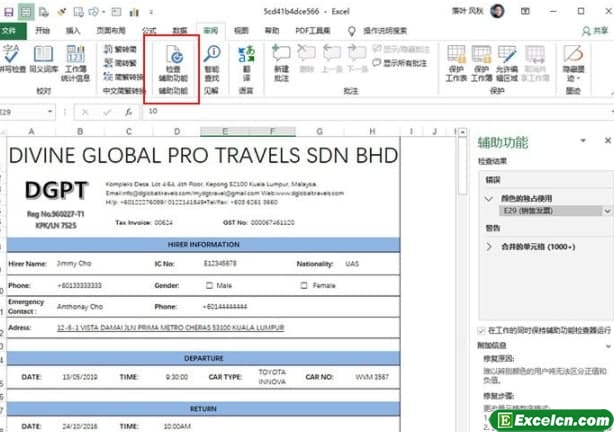Click the Save icon in quick access toolbar
614x432 pixels.
point(9,12)
